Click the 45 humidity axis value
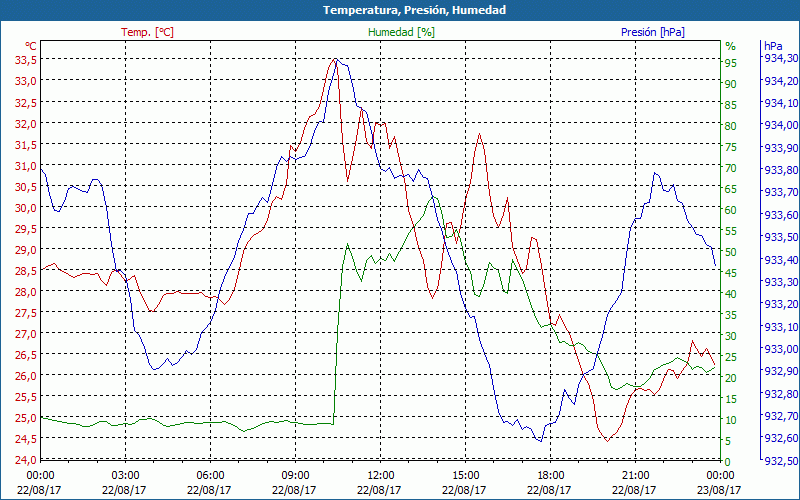The width and height of the screenshot is (800, 500). click(x=731, y=273)
